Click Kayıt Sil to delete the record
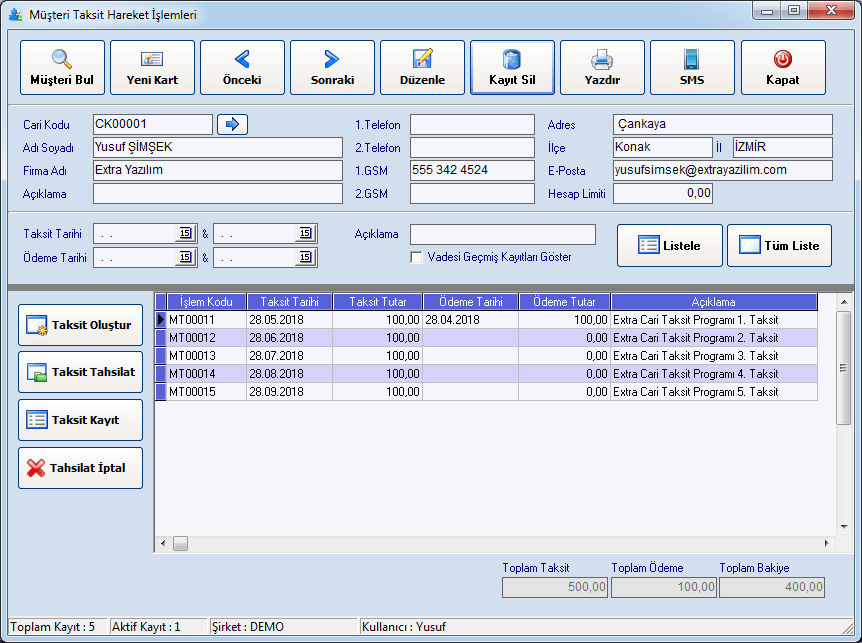This screenshot has width=862, height=643. pos(512,68)
